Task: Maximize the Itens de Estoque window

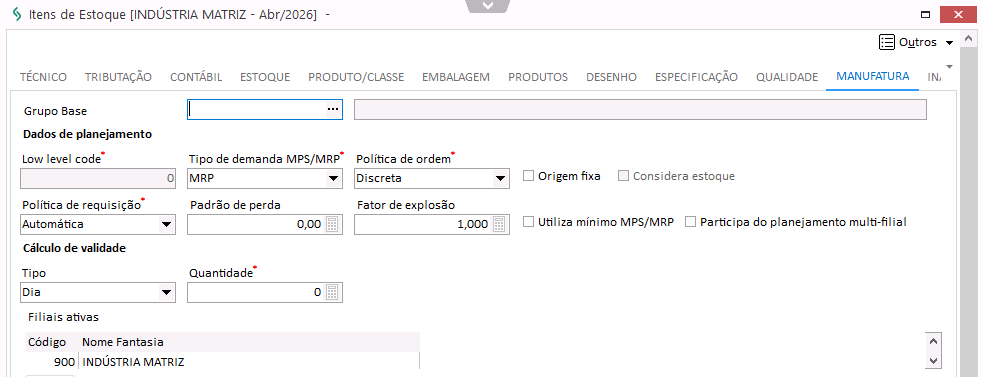Action: [925, 14]
